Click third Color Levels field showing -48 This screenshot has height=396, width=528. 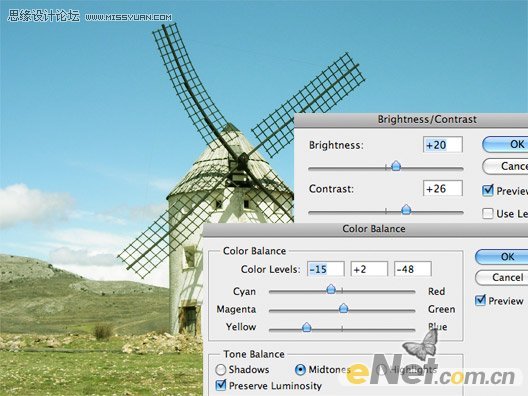(413, 269)
